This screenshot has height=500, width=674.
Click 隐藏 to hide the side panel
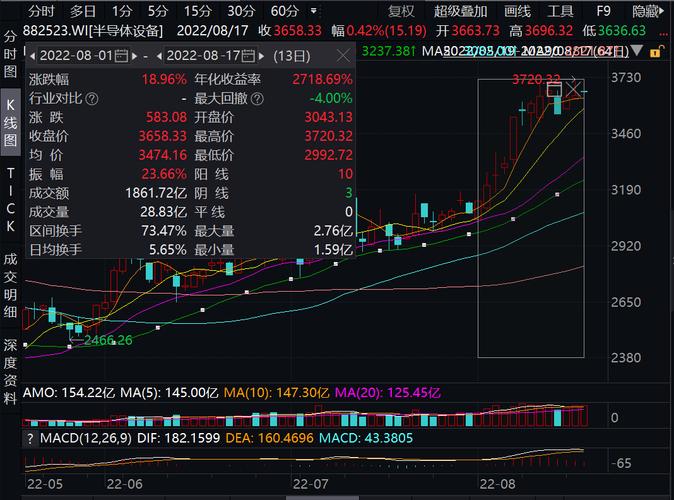(648, 11)
